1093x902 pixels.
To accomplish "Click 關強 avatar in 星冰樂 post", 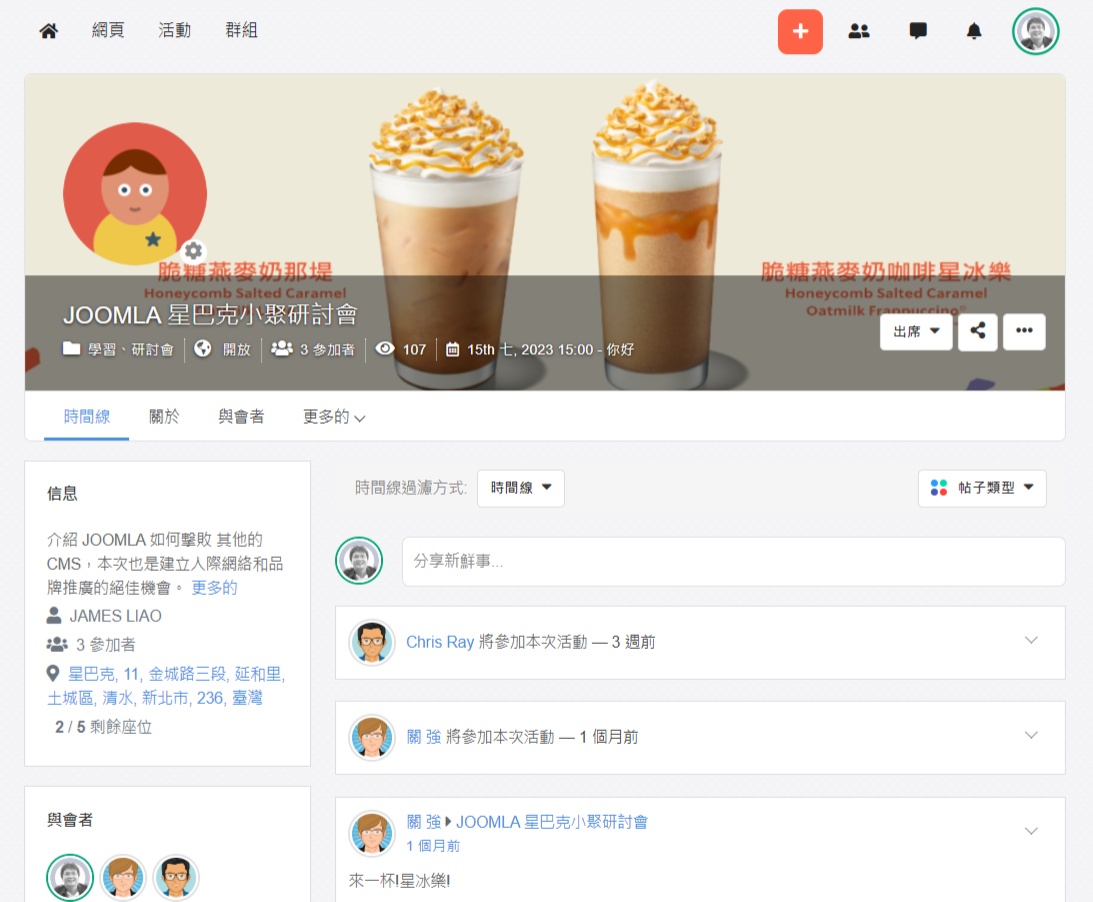I will pos(372,833).
